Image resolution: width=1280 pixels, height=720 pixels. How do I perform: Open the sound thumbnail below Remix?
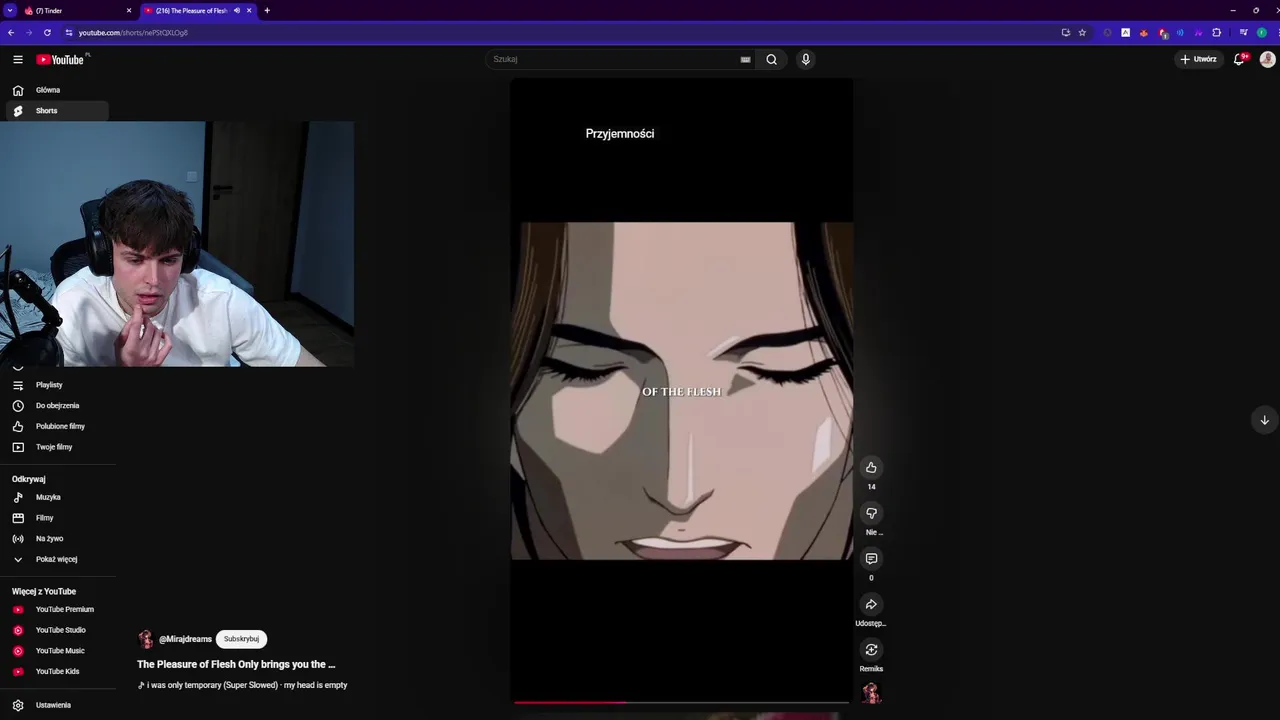[871, 692]
